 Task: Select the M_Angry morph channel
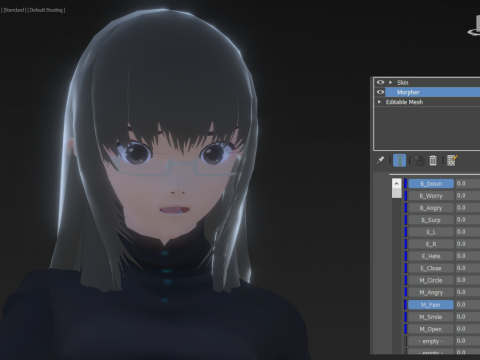coord(431,292)
